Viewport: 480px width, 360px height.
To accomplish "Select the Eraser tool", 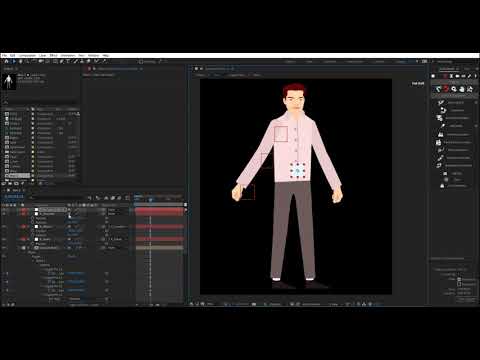I will (88, 61).
